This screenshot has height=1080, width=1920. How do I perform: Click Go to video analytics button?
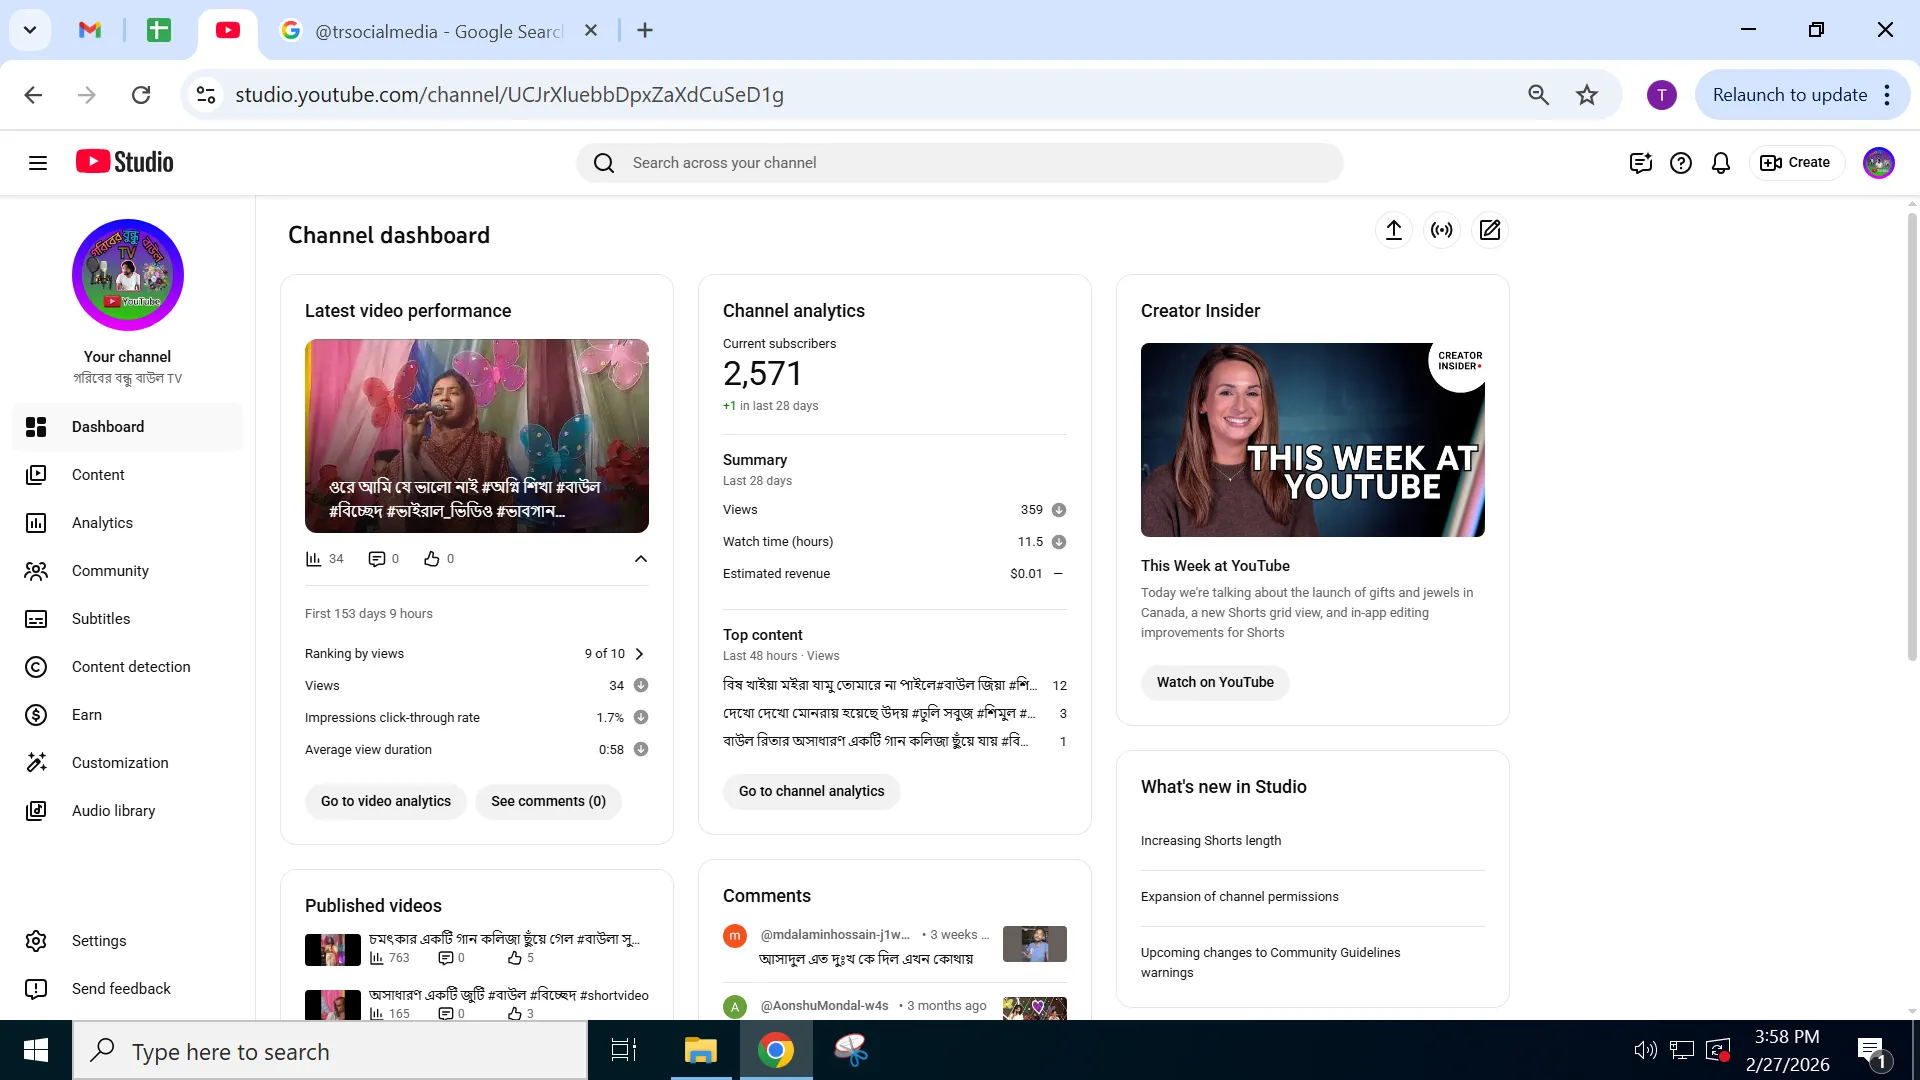(x=386, y=802)
